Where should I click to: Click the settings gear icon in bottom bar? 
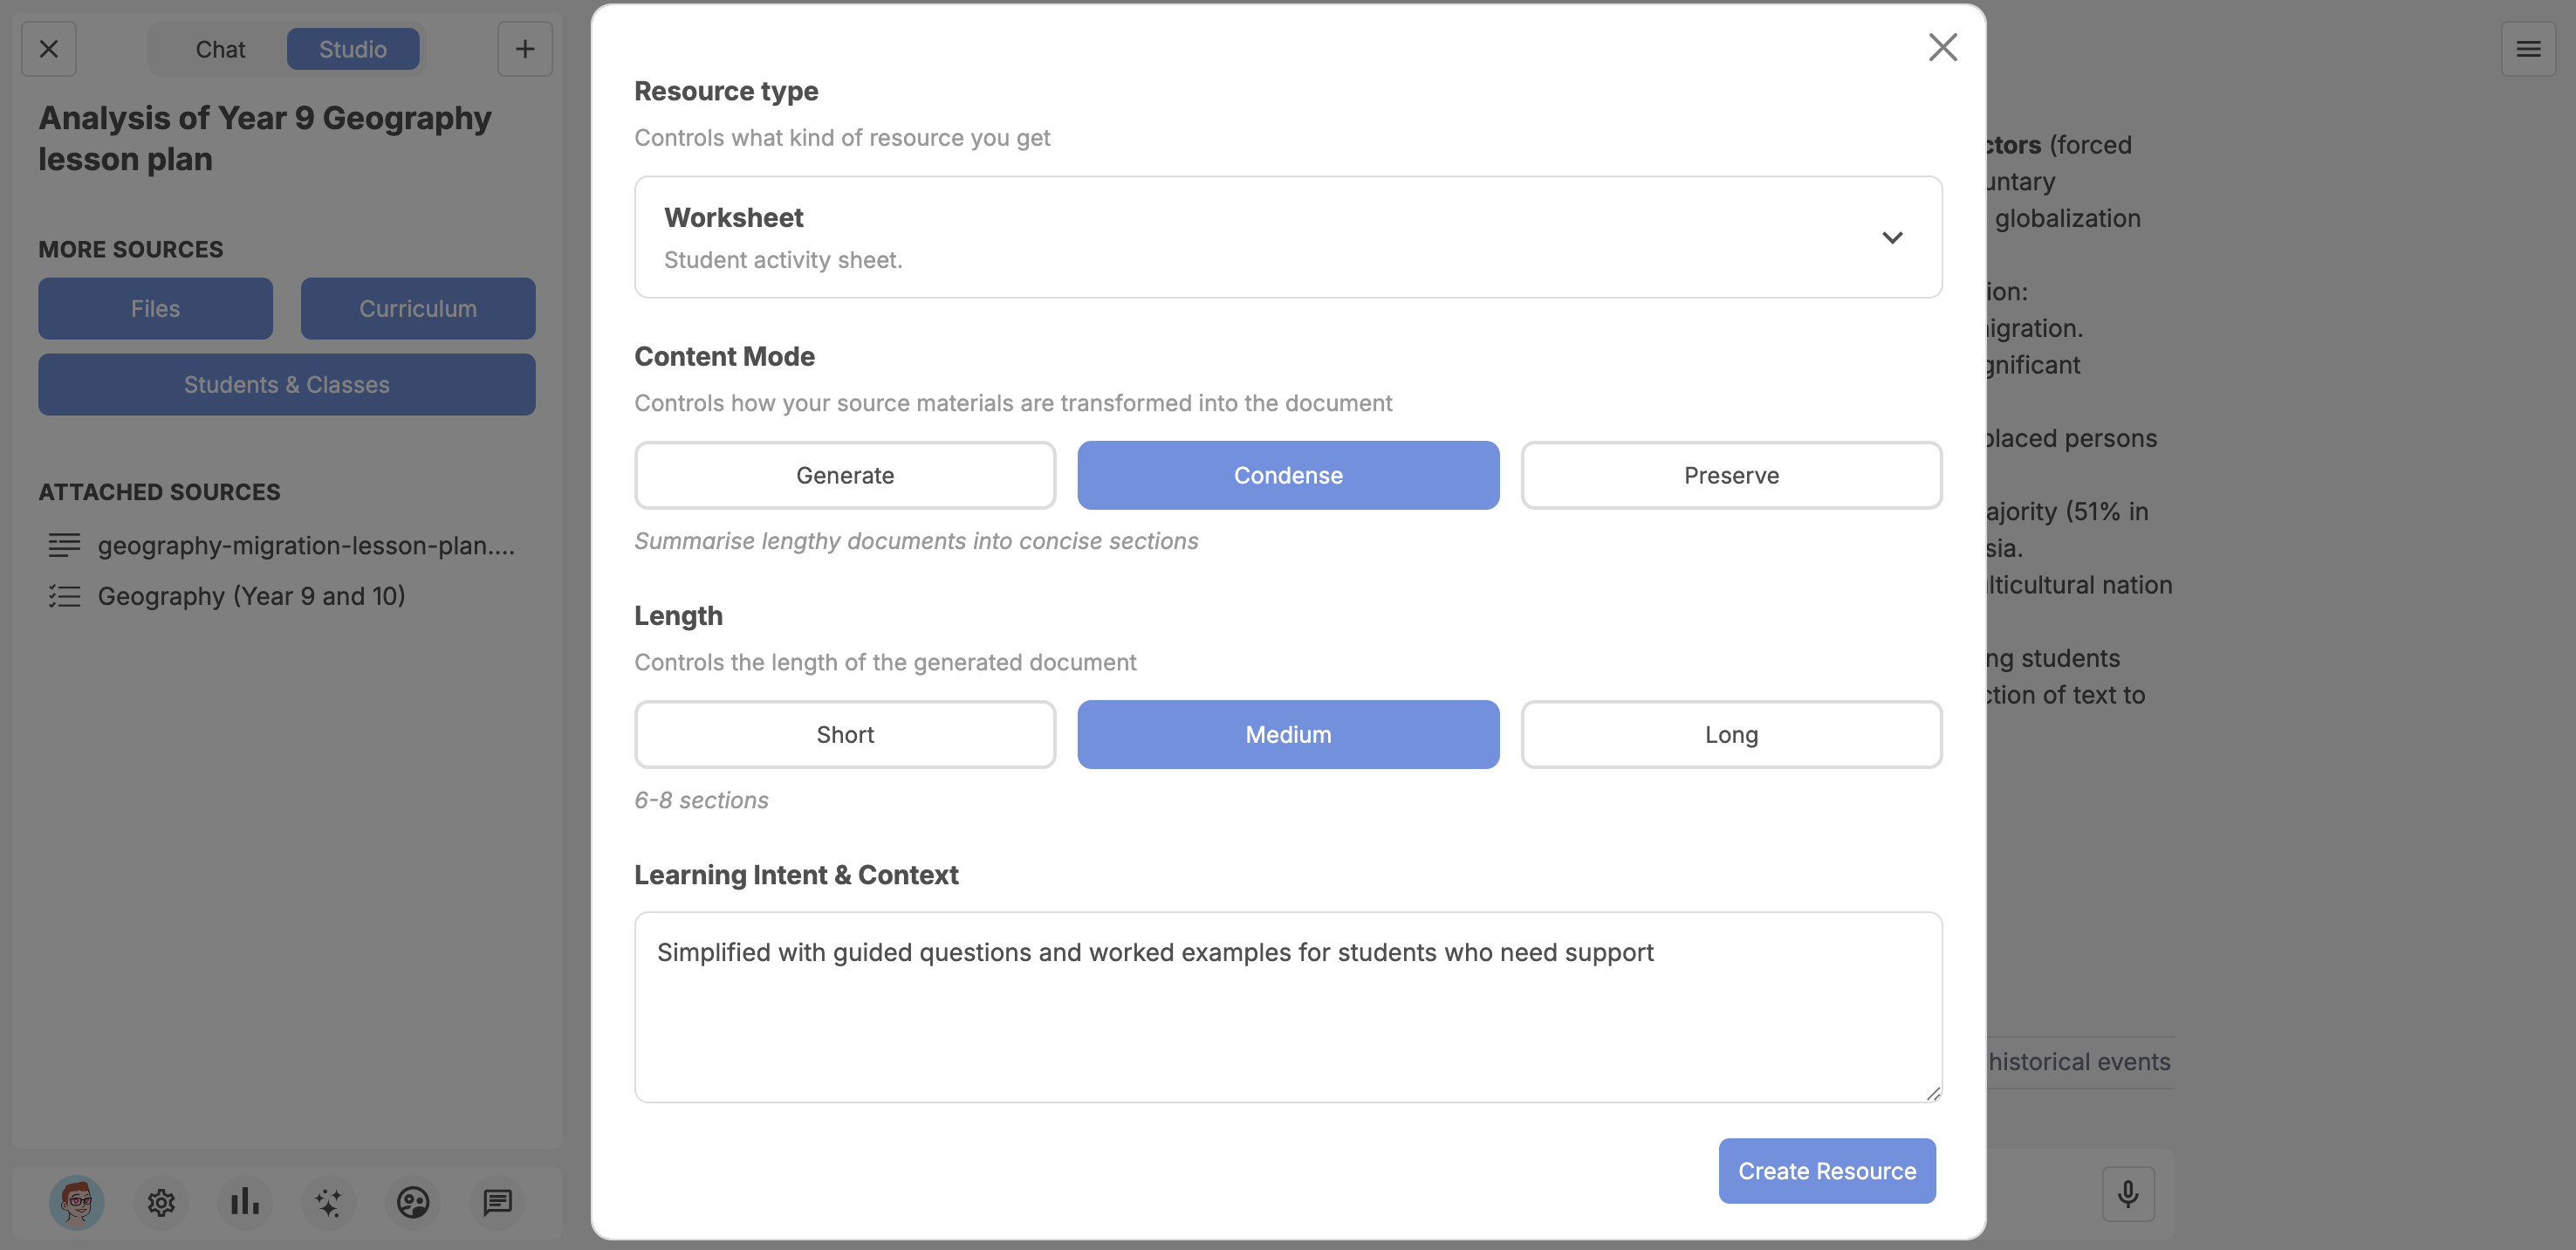click(x=161, y=1202)
